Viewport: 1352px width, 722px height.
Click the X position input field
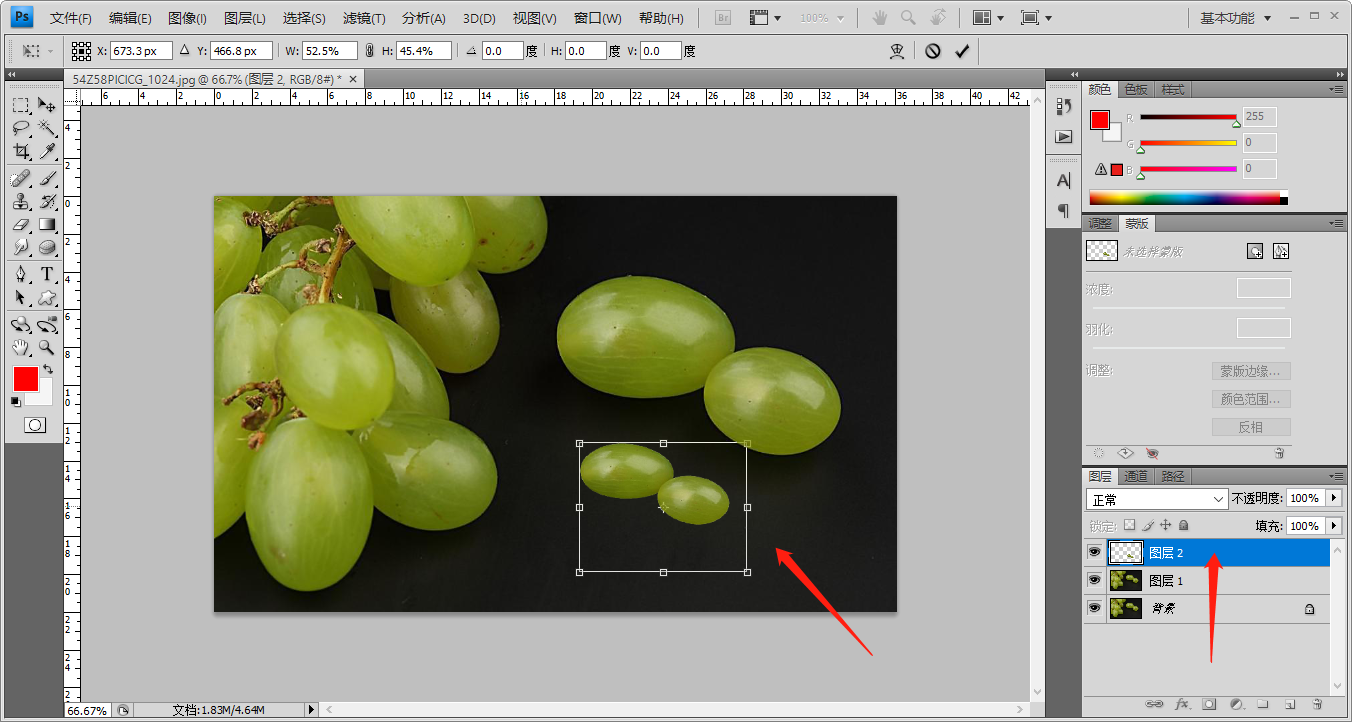click(141, 51)
